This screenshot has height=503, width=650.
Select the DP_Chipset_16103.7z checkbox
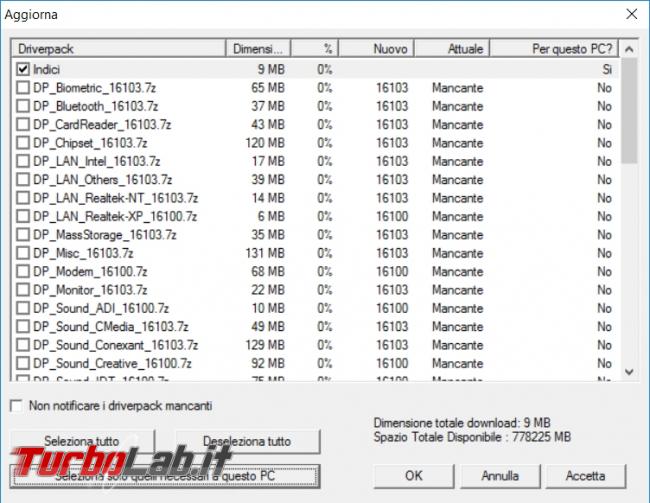[23, 143]
